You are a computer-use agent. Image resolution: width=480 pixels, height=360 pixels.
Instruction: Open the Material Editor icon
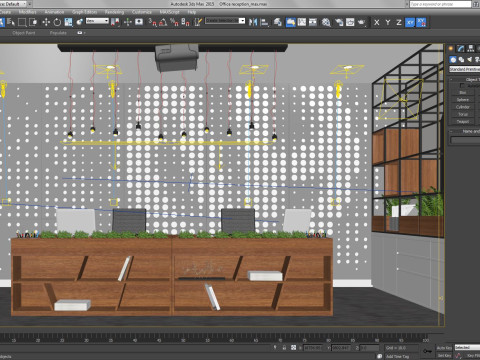pos(326,22)
